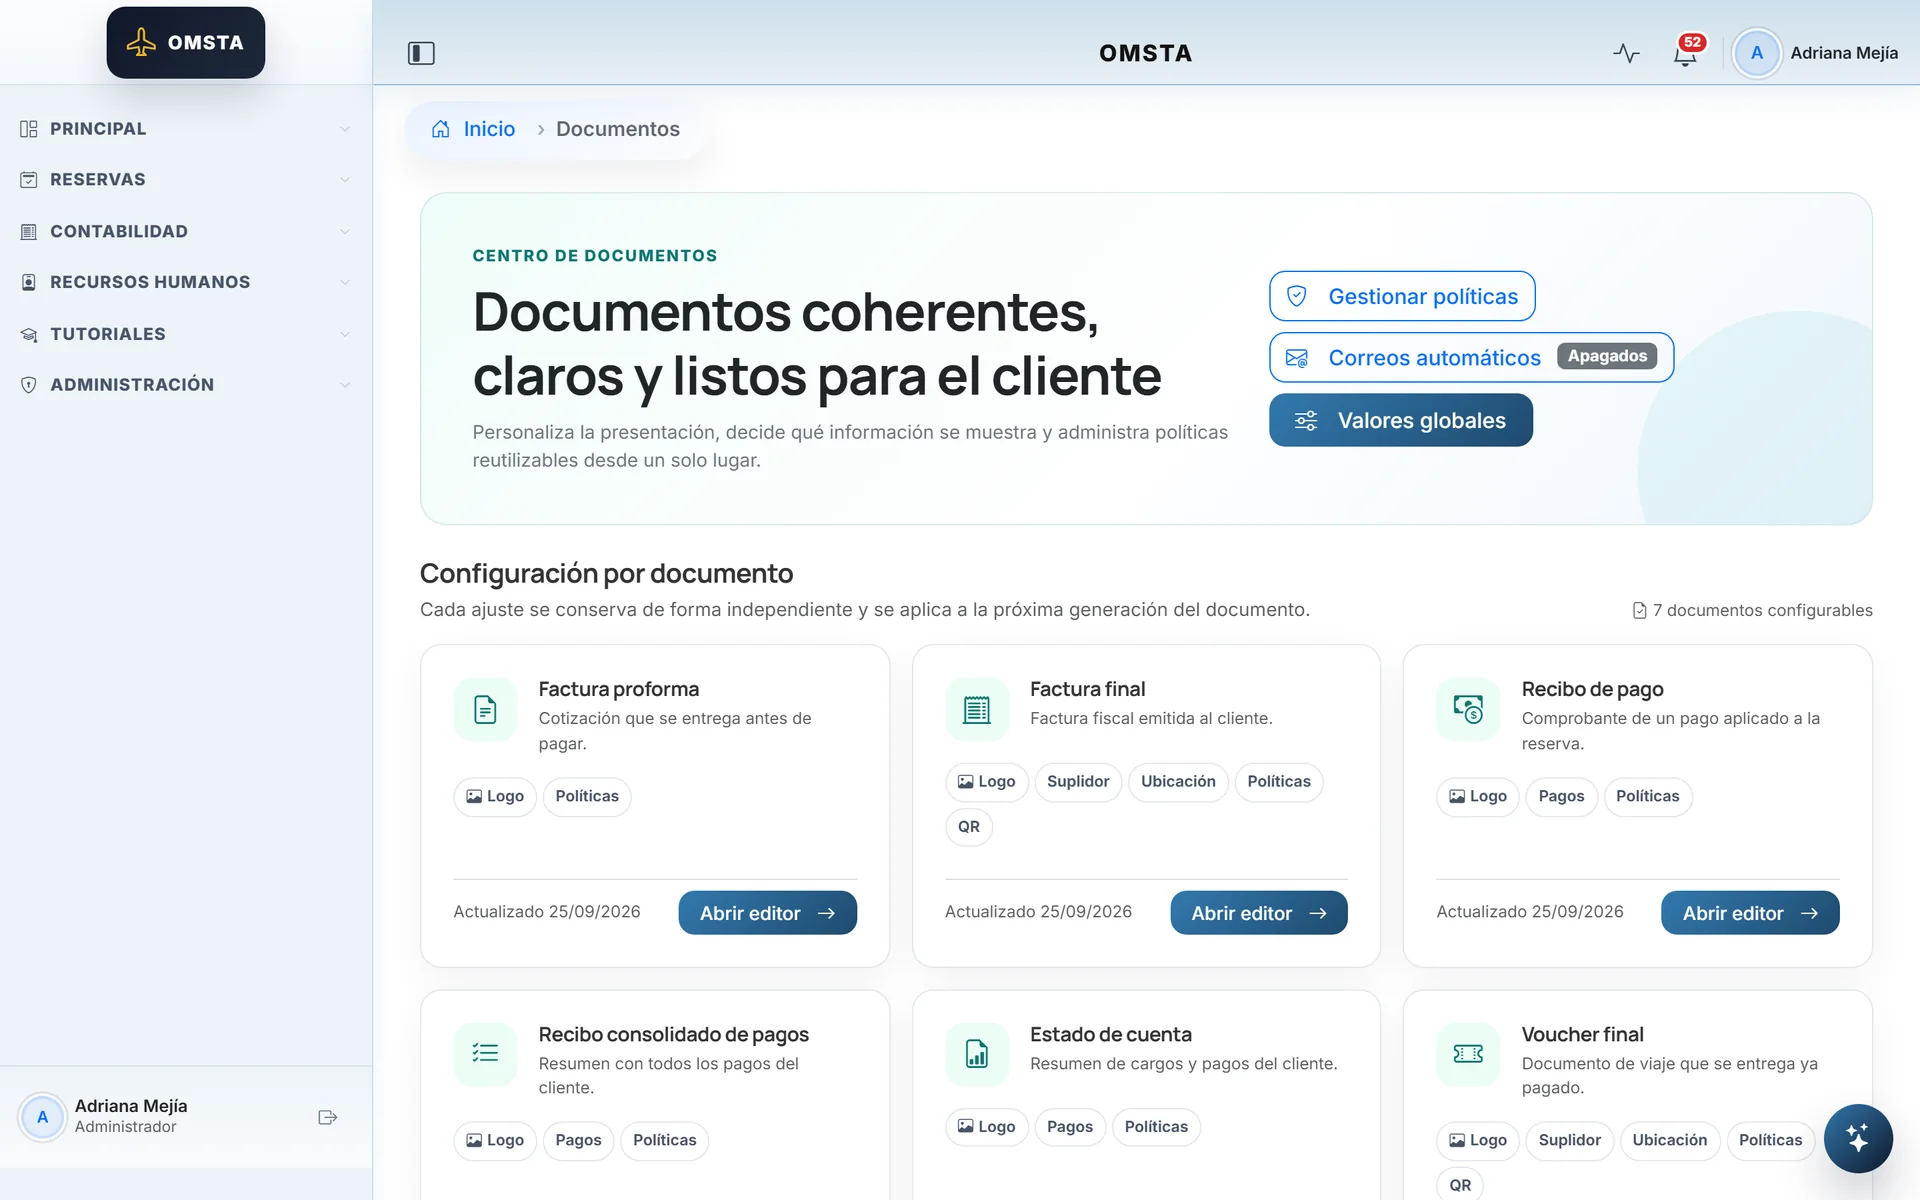Viewport: 1920px width, 1200px height.
Task: Click the Recibo de pago icon
Action: (1468, 709)
